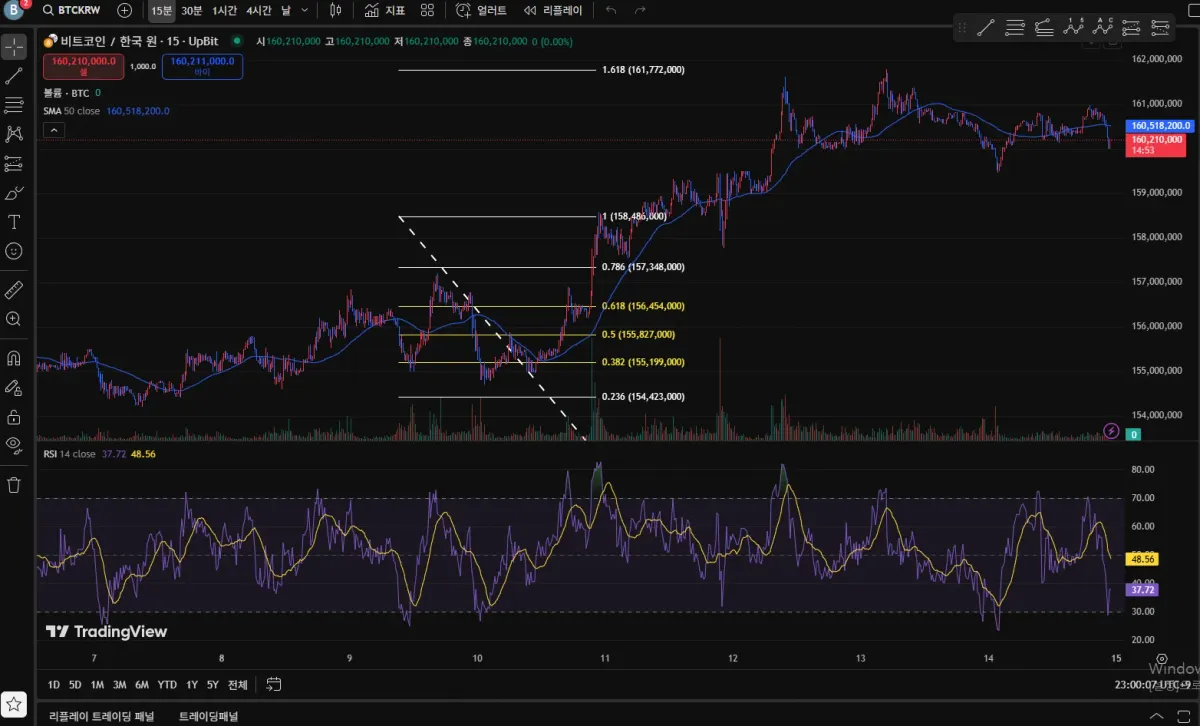Add symbol to compare with plus icon
The width and height of the screenshot is (1200, 726).
tap(124, 10)
